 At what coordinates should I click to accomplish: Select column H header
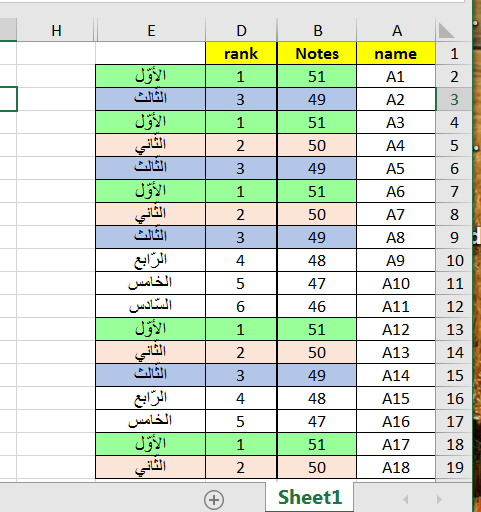point(56,30)
